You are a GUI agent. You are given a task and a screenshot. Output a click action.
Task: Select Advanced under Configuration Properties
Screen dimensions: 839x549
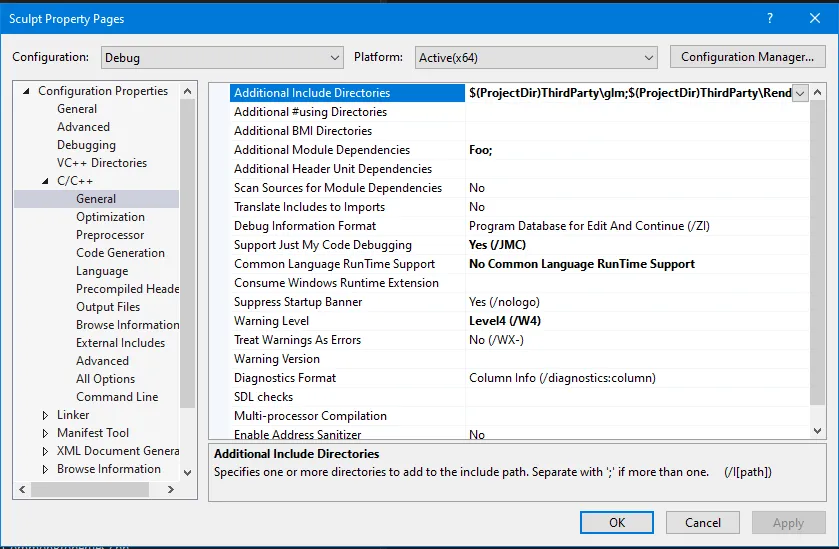83,127
